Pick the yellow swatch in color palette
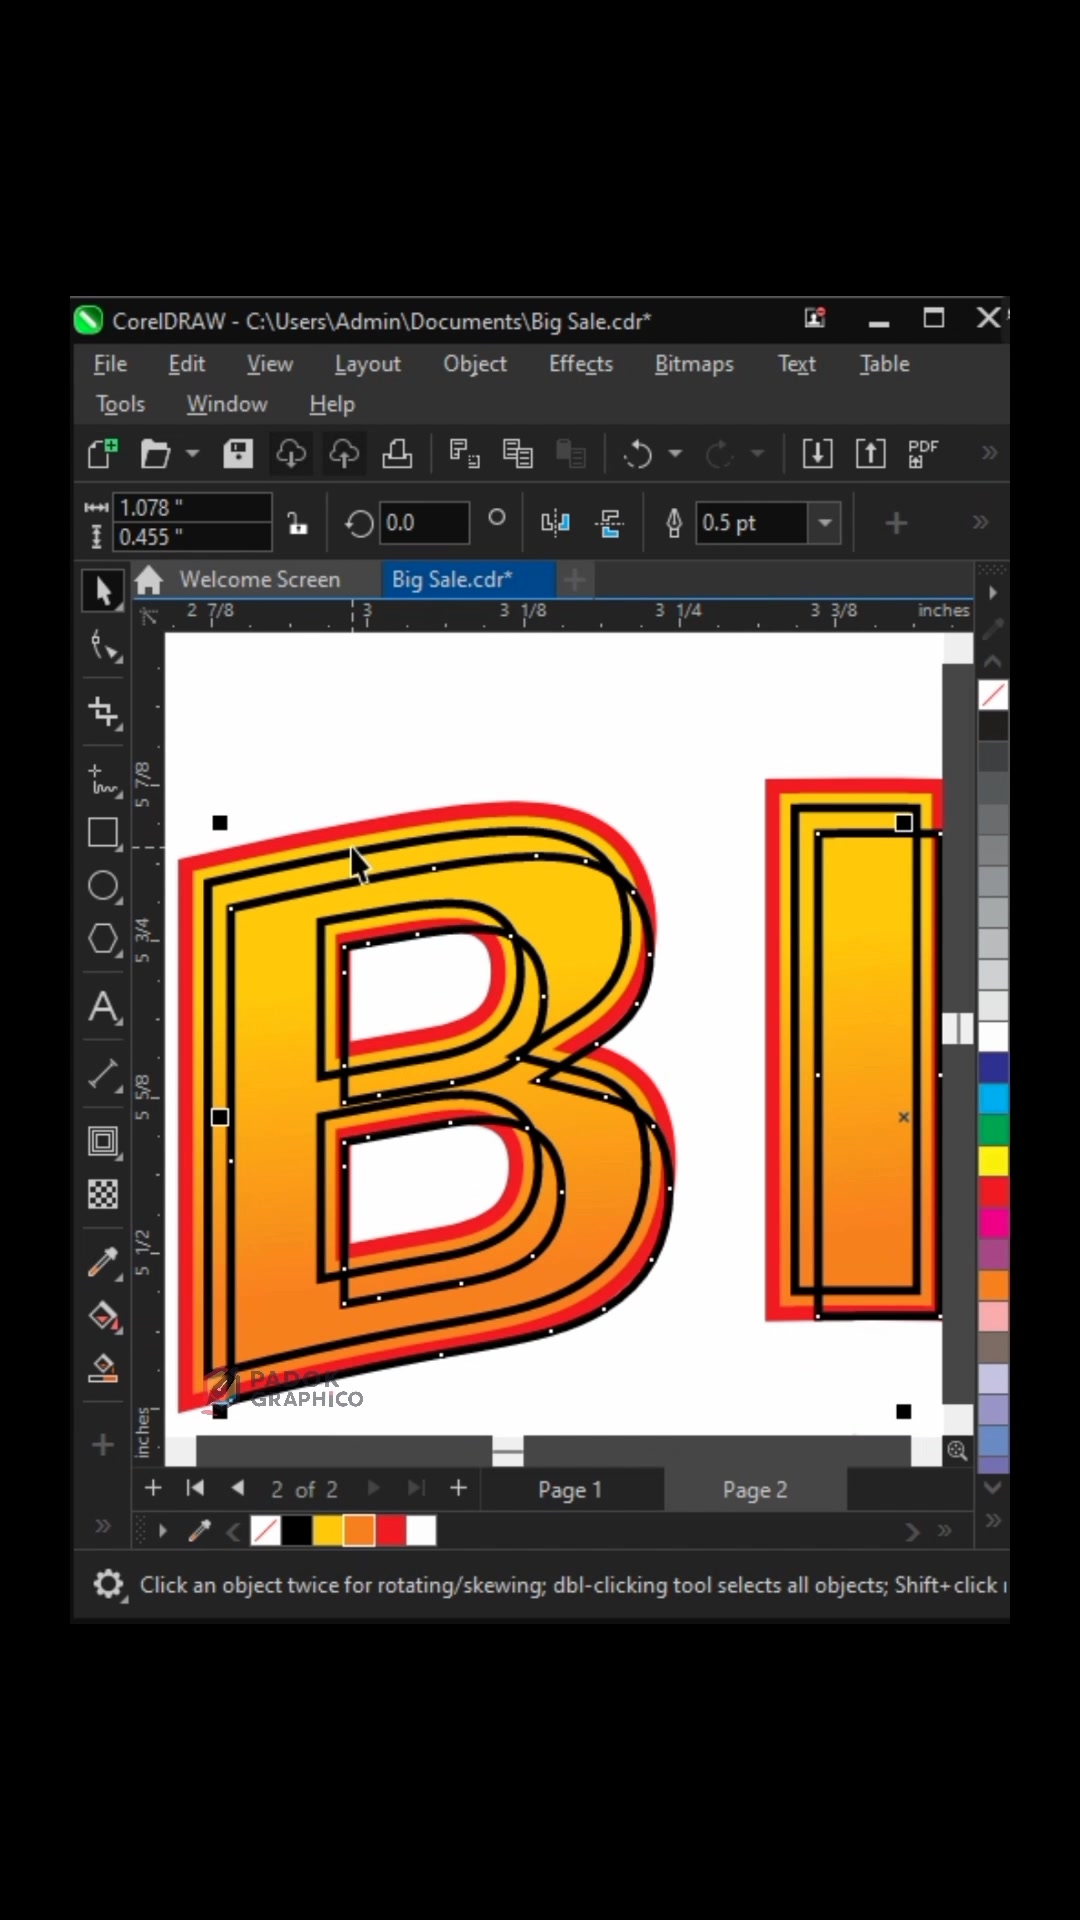Screen dimensions: 1080x1920 tap(993, 1160)
